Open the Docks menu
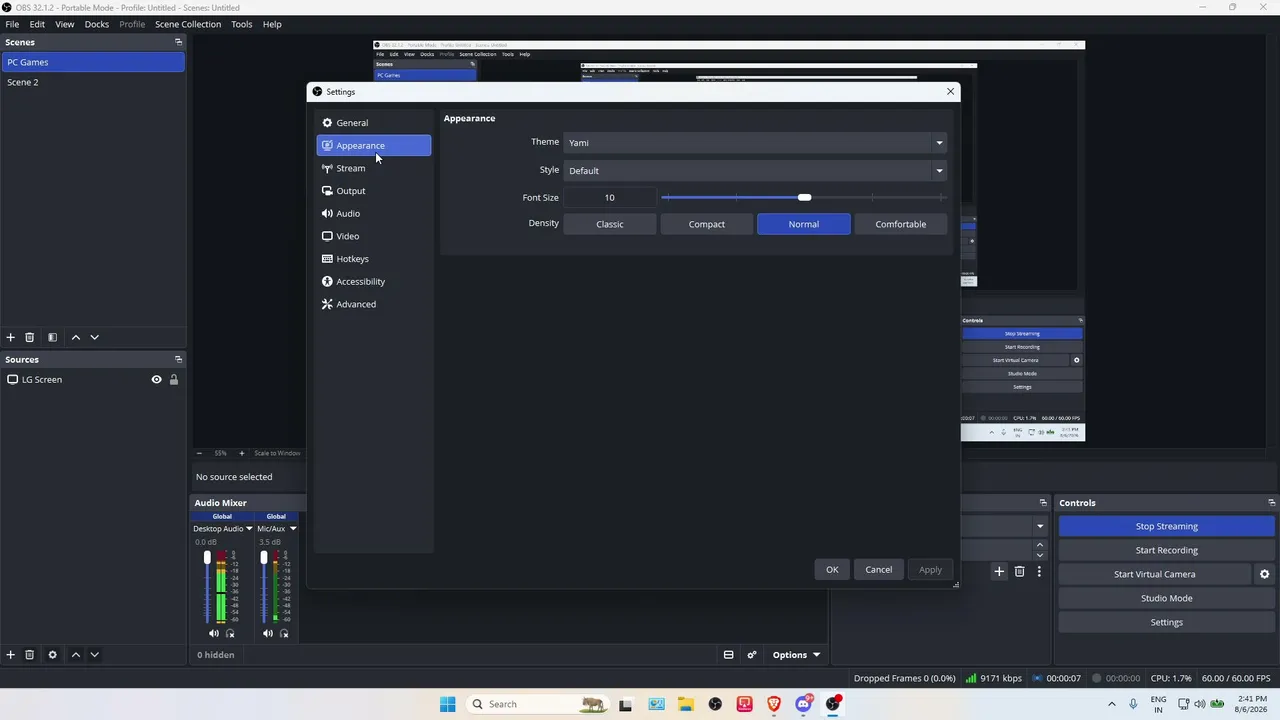This screenshot has width=1280, height=720. 97,24
